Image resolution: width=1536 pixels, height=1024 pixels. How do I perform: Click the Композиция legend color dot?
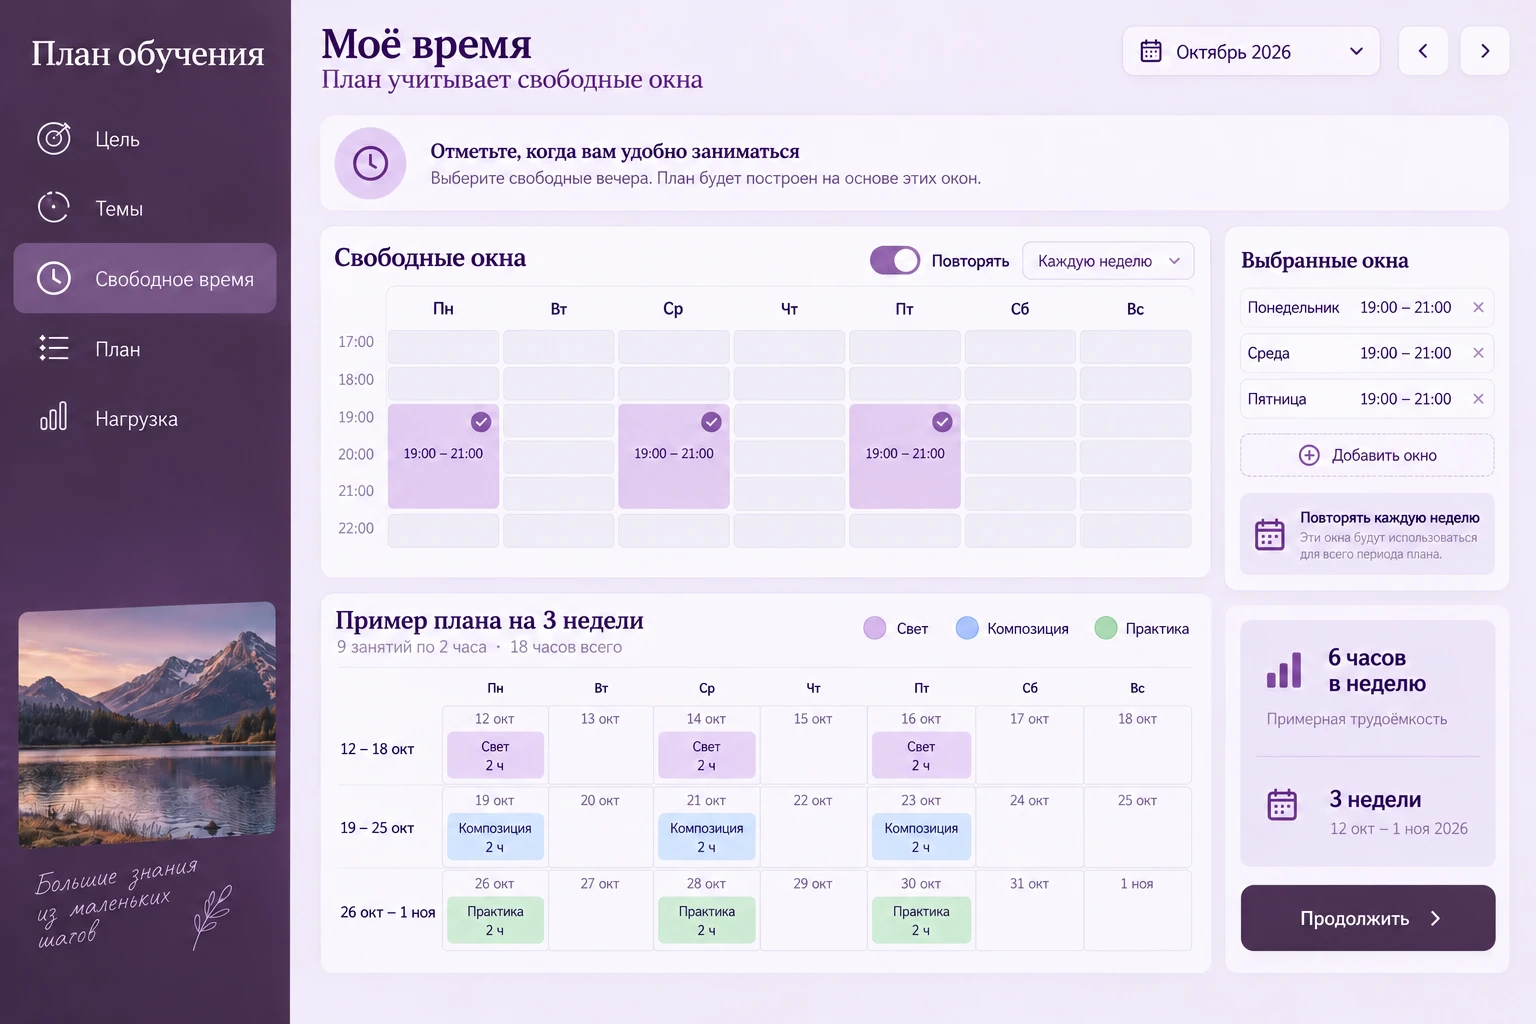(967, 628)
